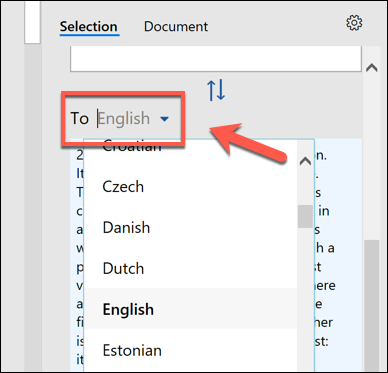Open the translator settings gear

pyautogui.click(x=354, y=23)
